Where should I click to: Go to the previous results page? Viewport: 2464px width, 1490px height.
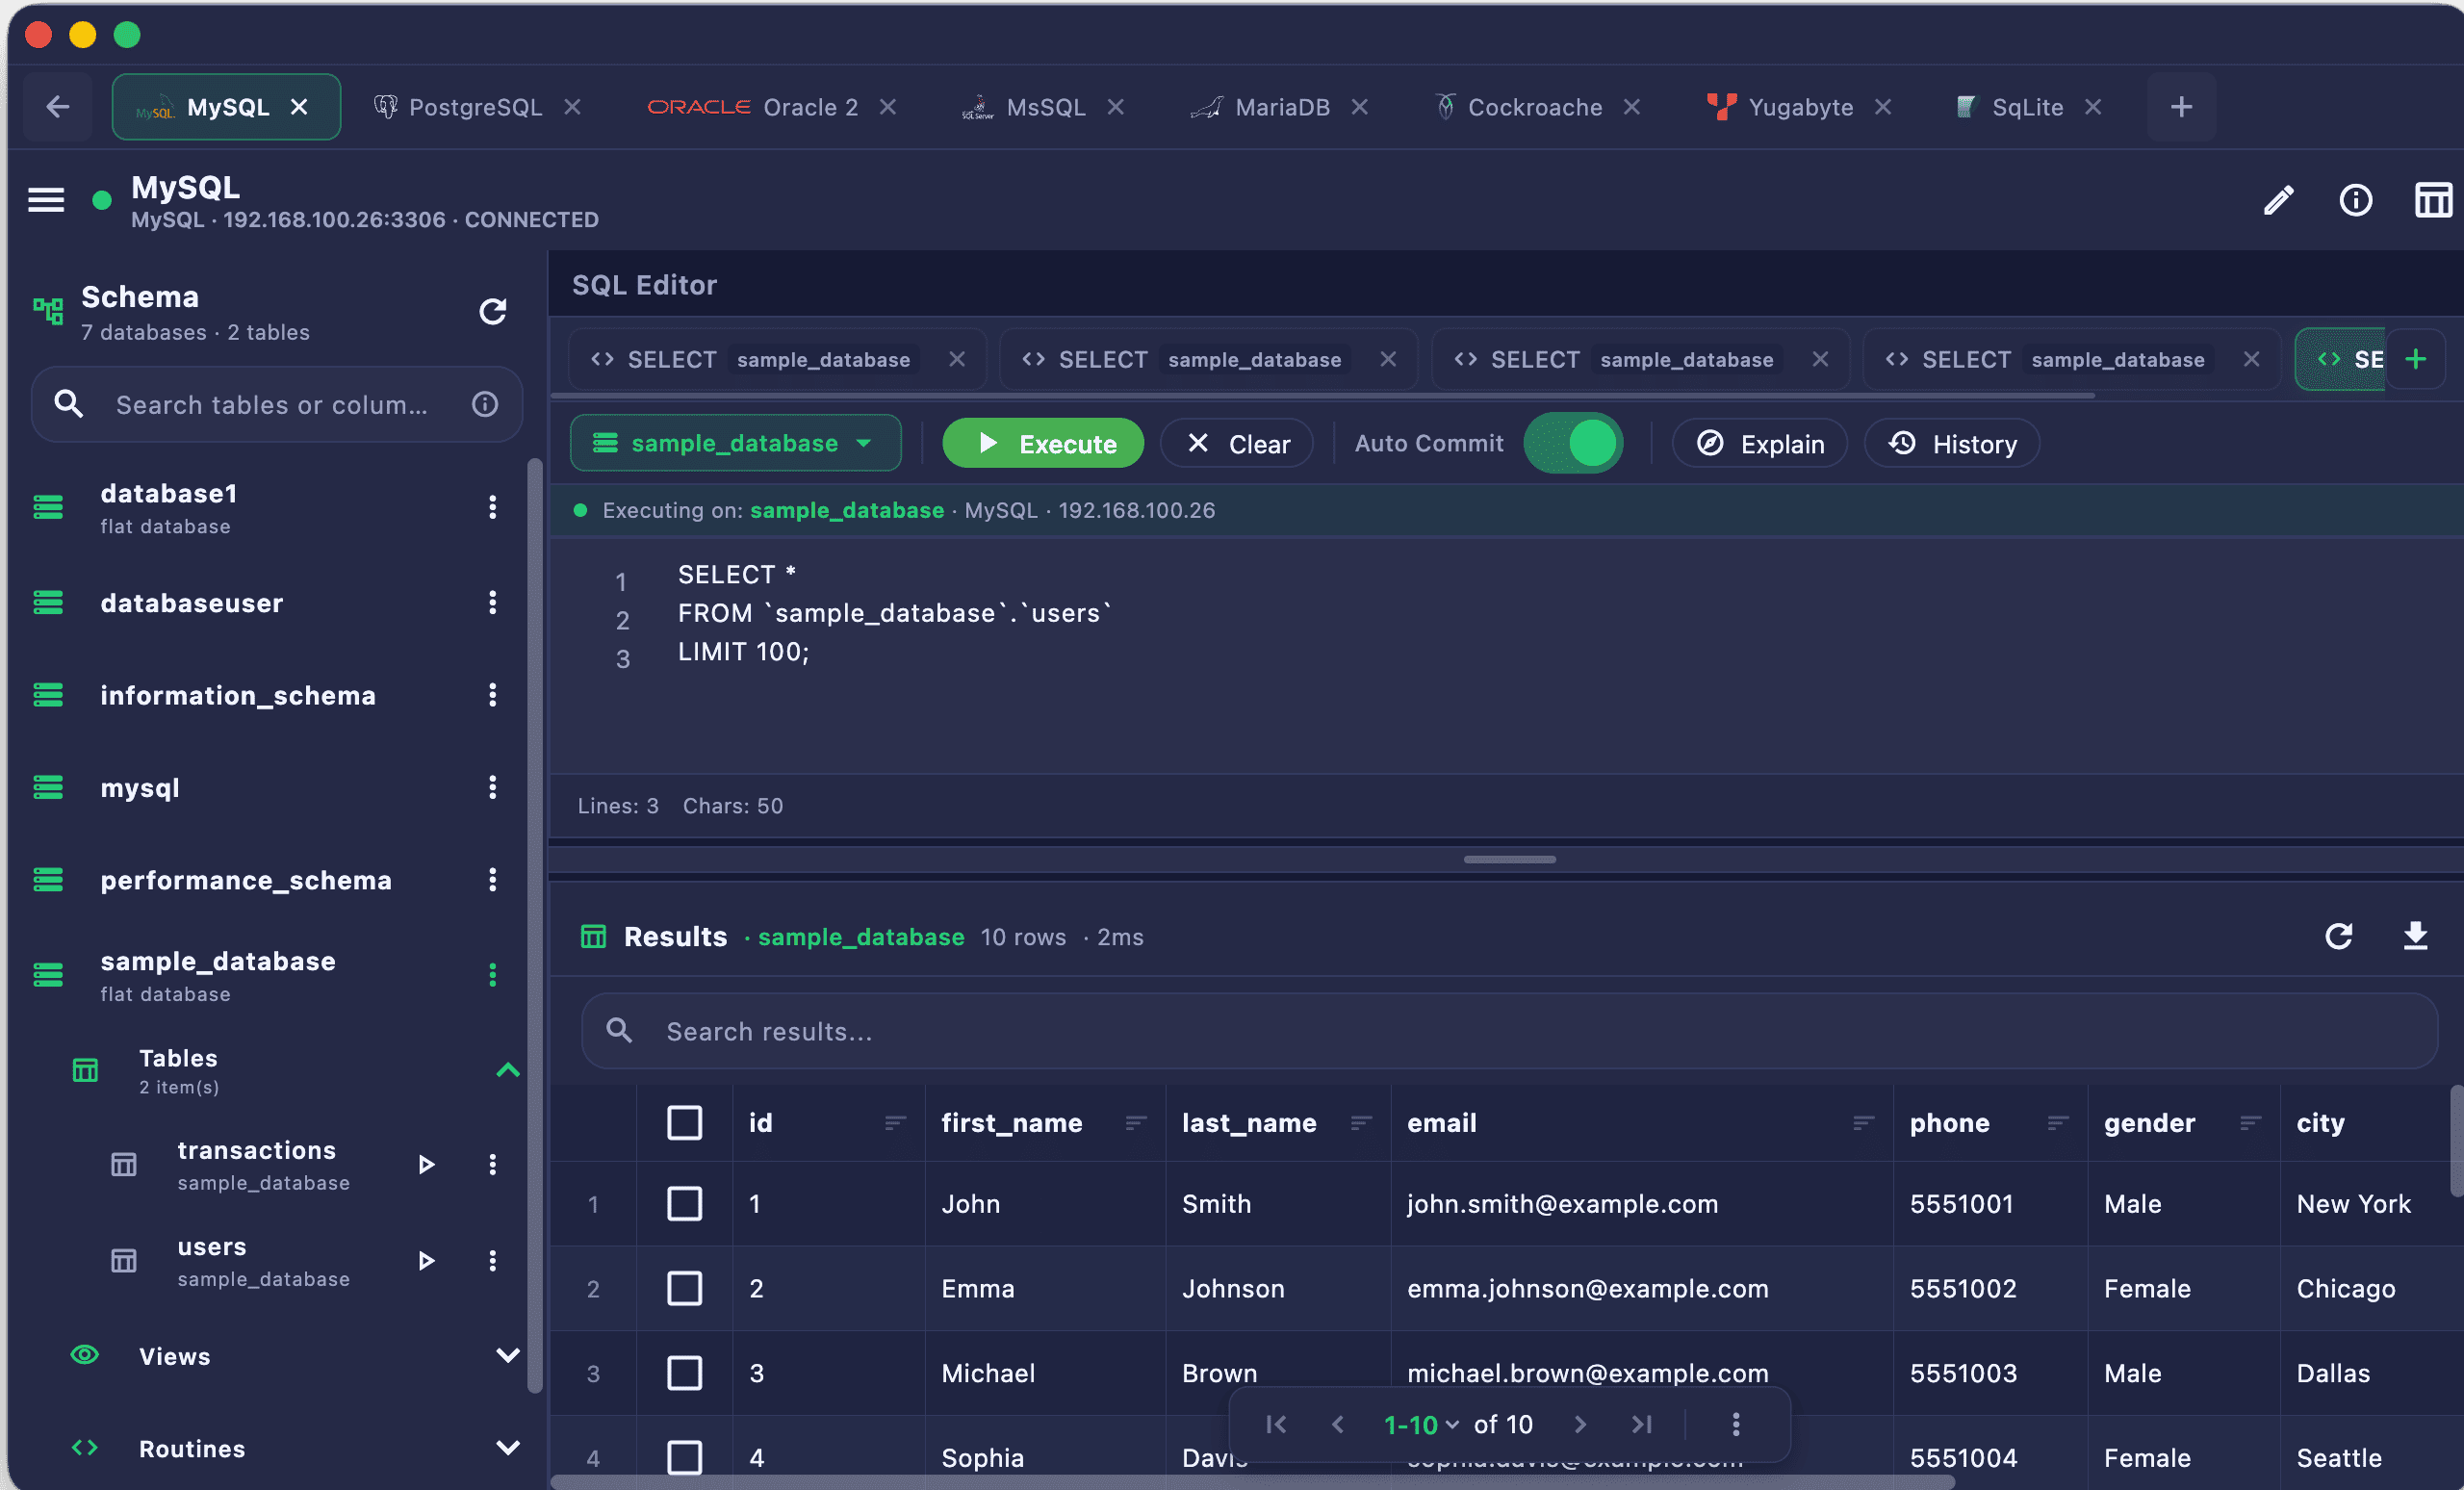pyautogui.click(x=1337, y=1424)
